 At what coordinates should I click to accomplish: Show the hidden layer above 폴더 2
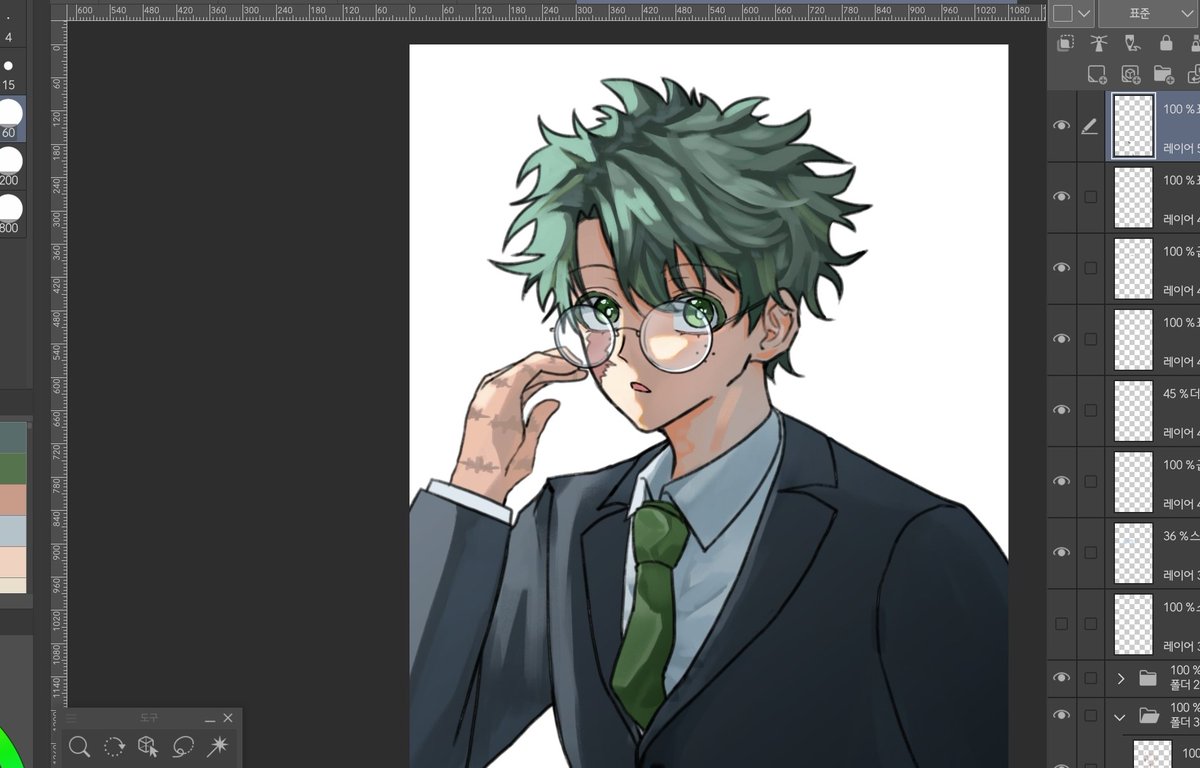coord(1062,623)
